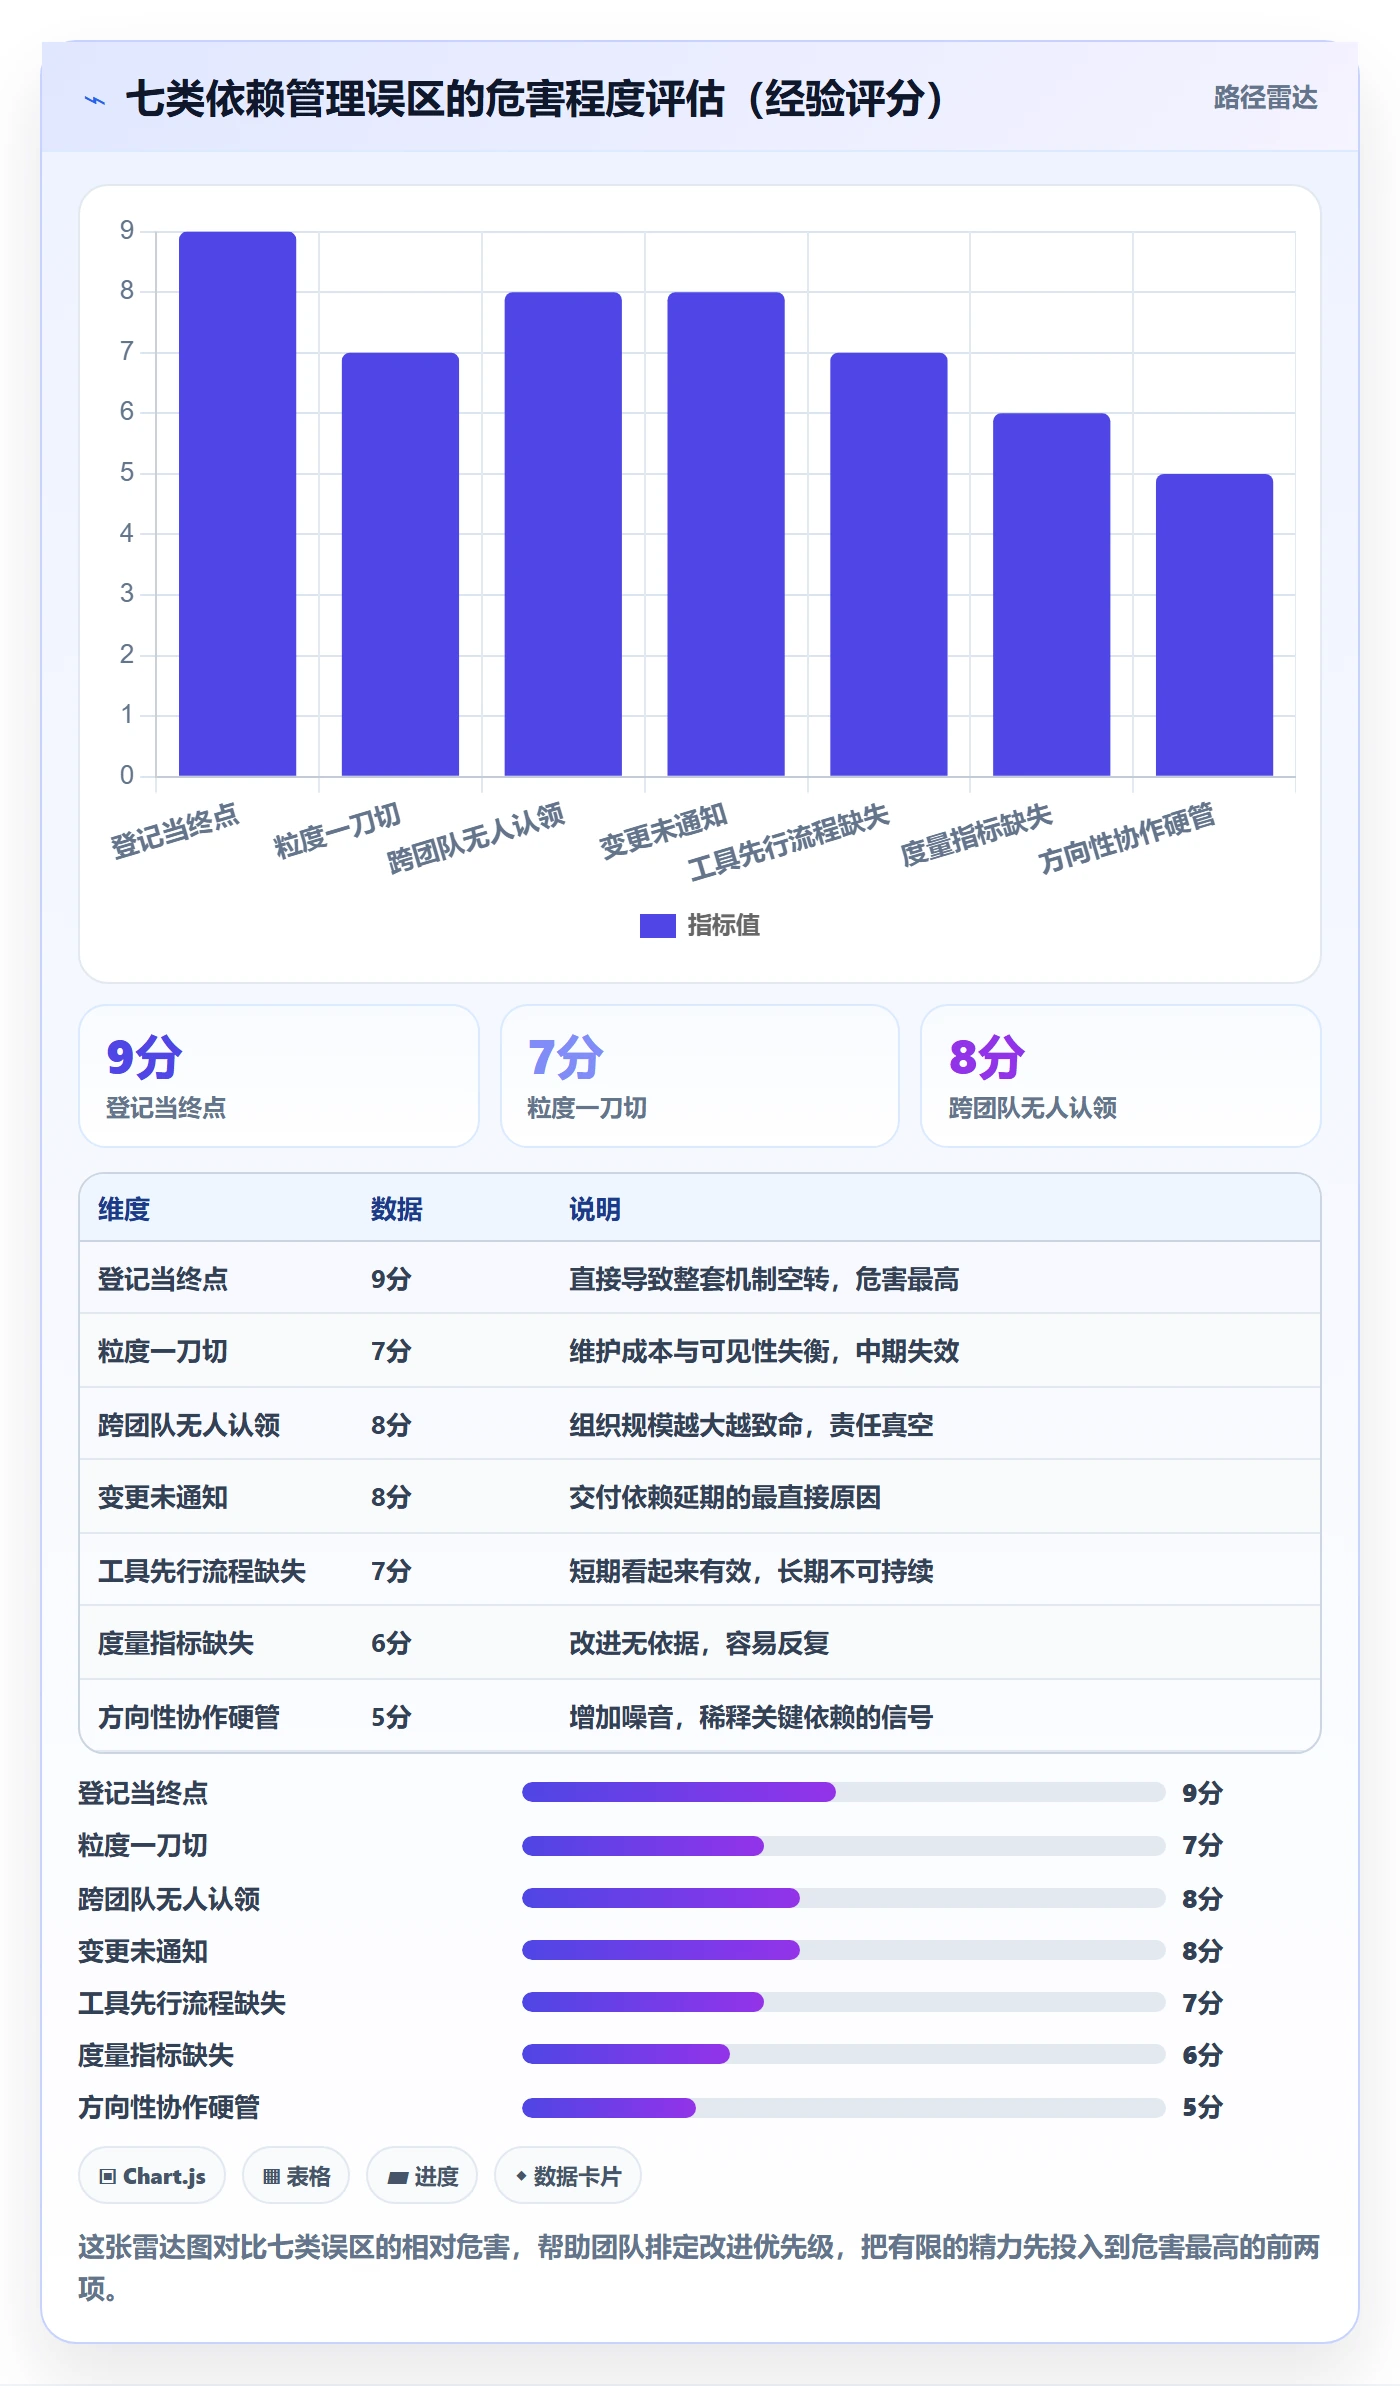Image resolution: width=1400 pixels, height=2386 pixels.
Task: Click the 工具先行流程缺失 bar in chart
Action: point(889,564)
